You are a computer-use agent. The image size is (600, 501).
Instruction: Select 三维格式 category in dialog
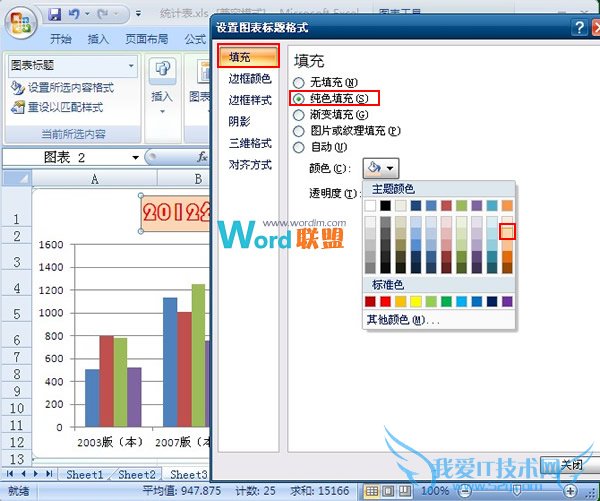(x=249, y=143)
